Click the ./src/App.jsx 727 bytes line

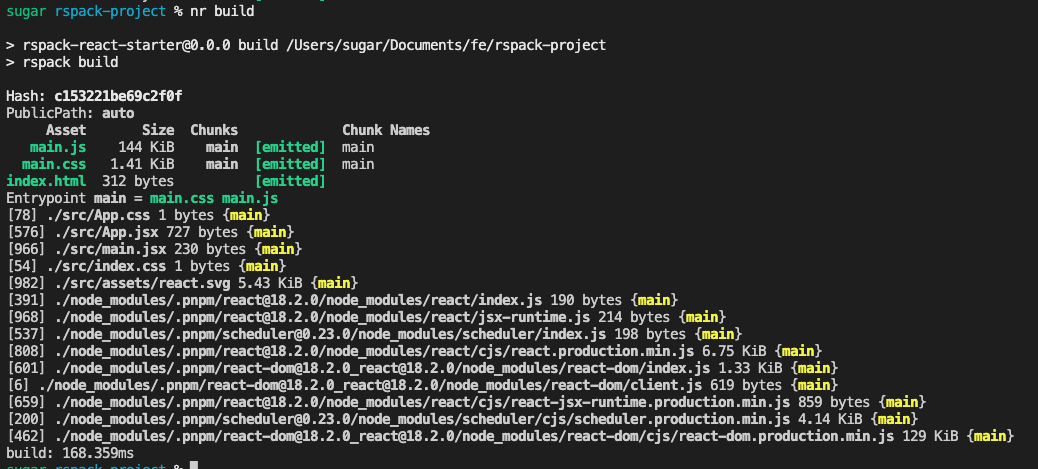point(150,232)
